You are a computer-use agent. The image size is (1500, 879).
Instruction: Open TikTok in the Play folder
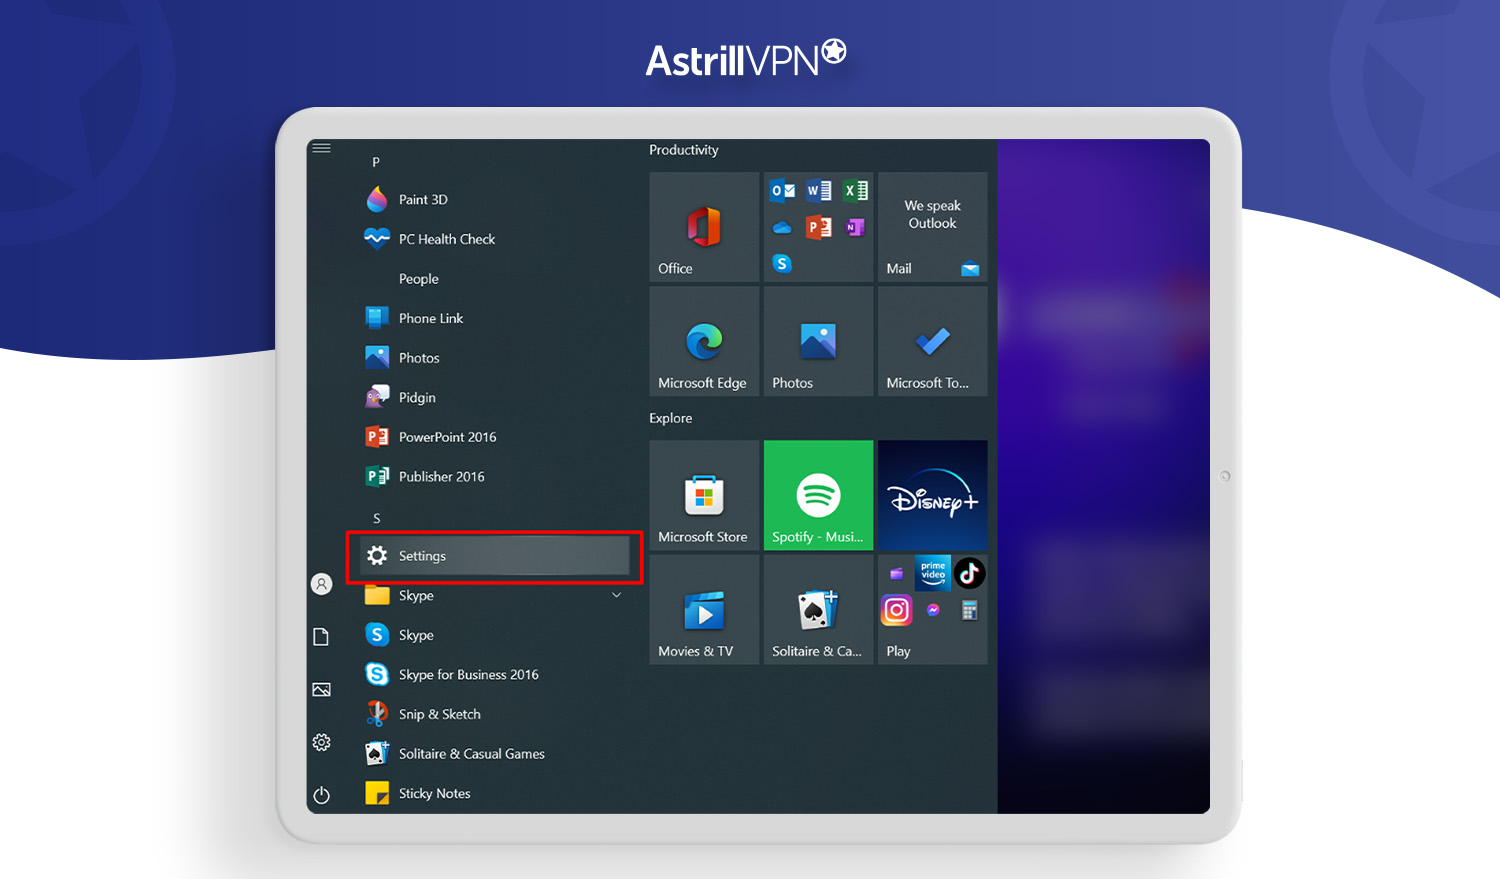[x=969, y=573]
